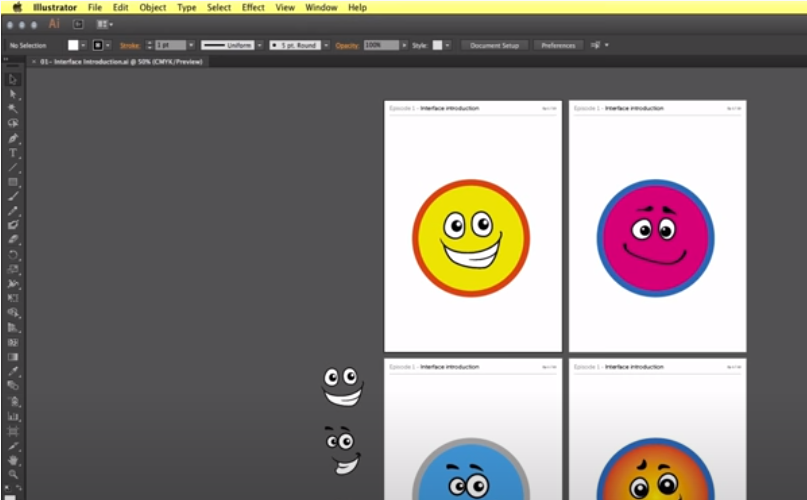The height and width of the screenshot is (500, 807).
Task: Open the Apple menu
Action: pyautogui.click(x=17, y=7)
